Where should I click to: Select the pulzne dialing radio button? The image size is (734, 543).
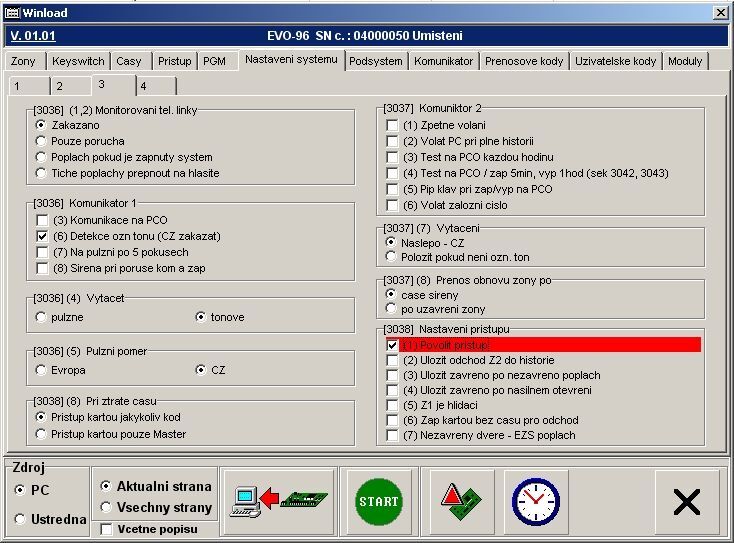click(x=42, y=317)
